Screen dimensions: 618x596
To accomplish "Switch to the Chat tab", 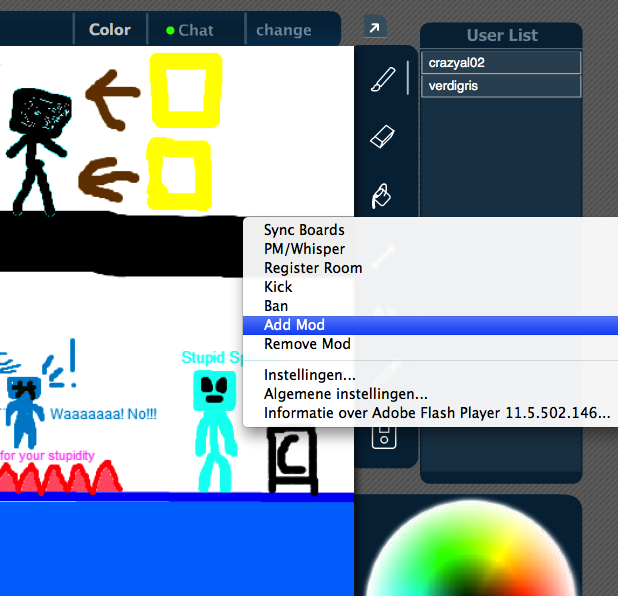I will pos(190,29).
